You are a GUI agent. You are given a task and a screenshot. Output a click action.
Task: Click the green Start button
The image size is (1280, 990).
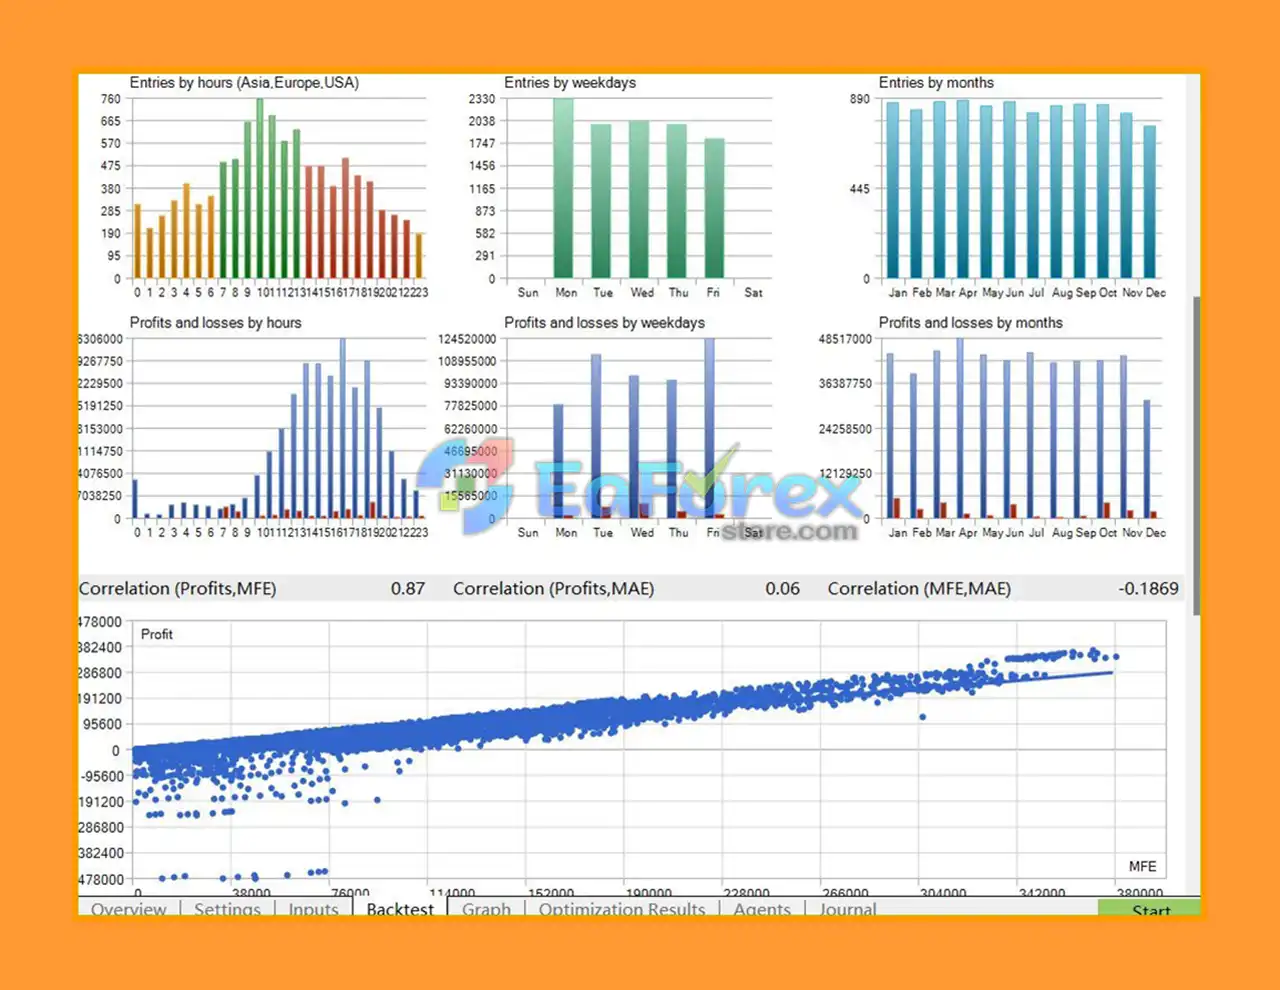1150,908
